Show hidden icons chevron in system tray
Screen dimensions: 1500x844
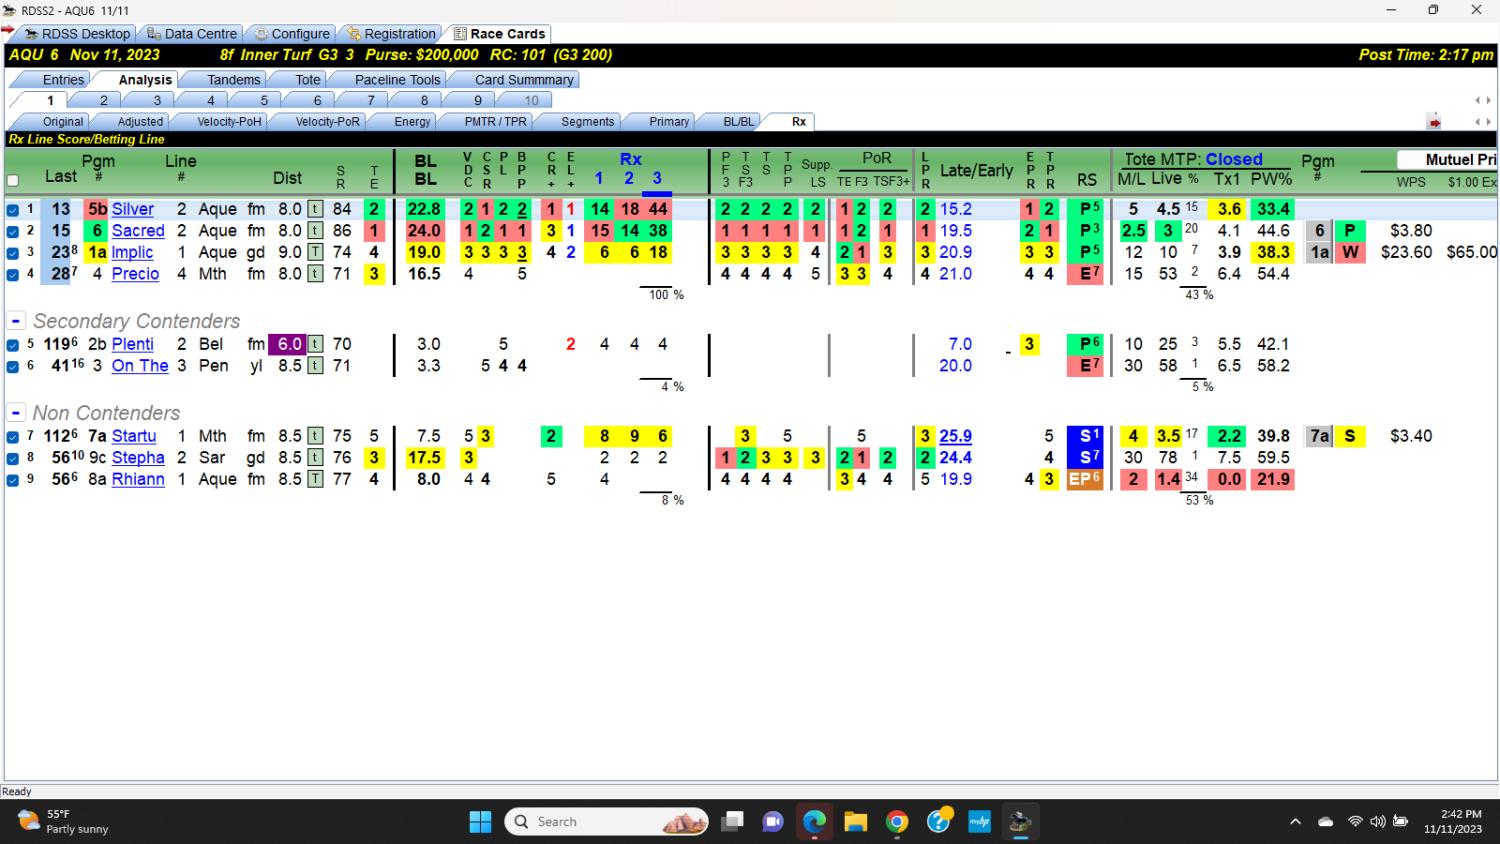pos(1295,822)
